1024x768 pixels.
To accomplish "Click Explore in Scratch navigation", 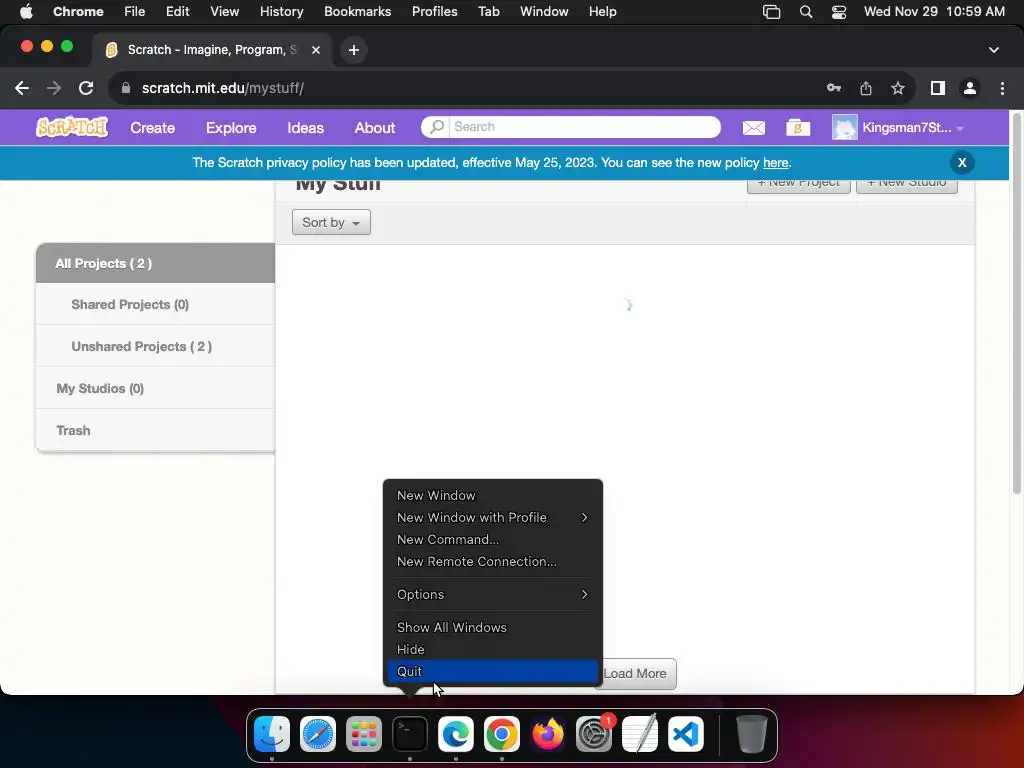I will (x=231, y=128).
